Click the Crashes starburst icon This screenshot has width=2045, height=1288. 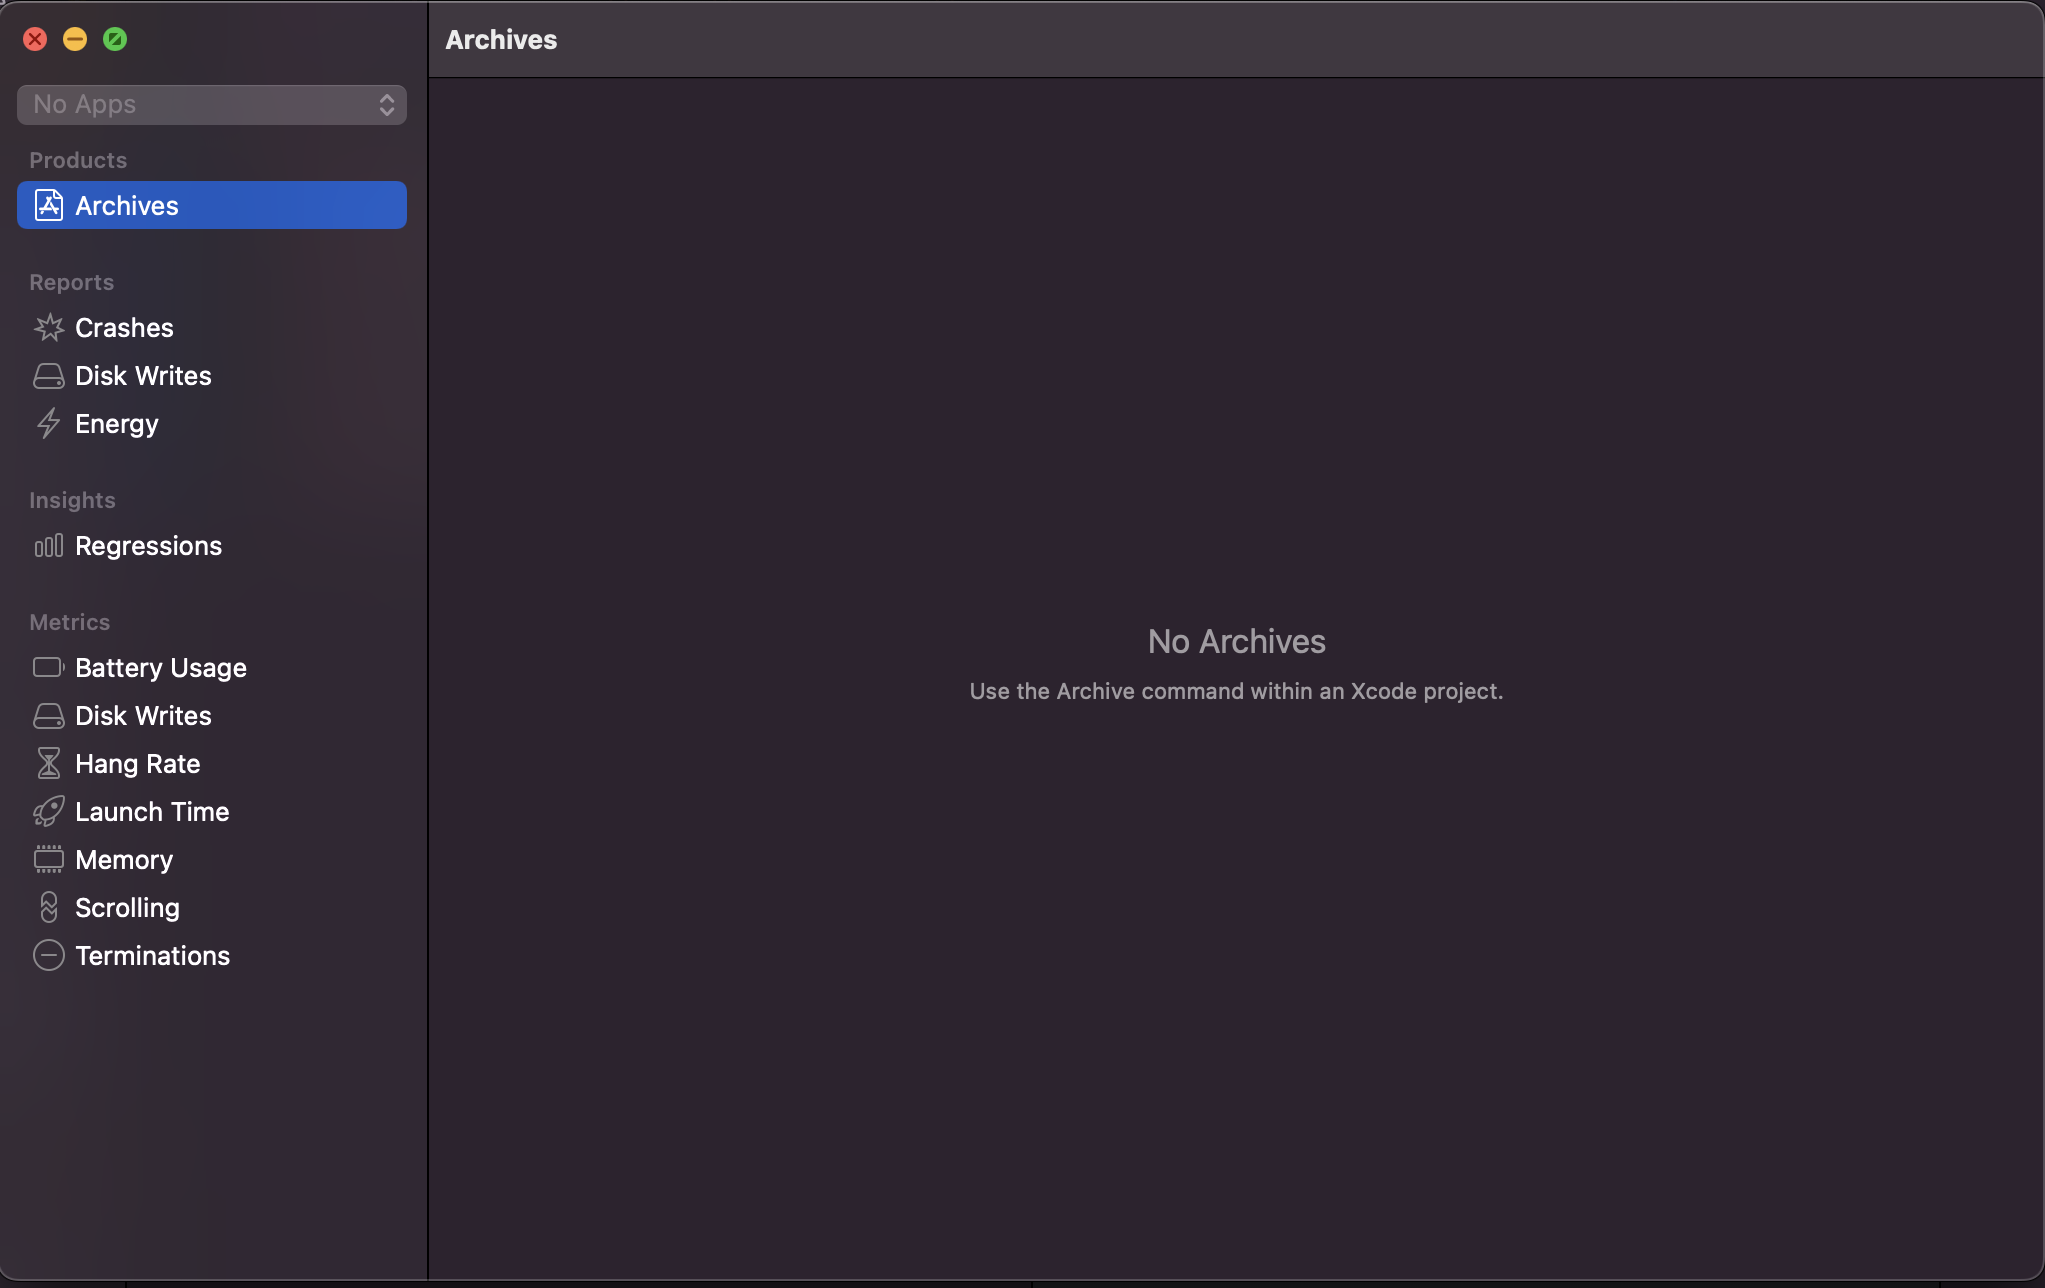[48, 328]
